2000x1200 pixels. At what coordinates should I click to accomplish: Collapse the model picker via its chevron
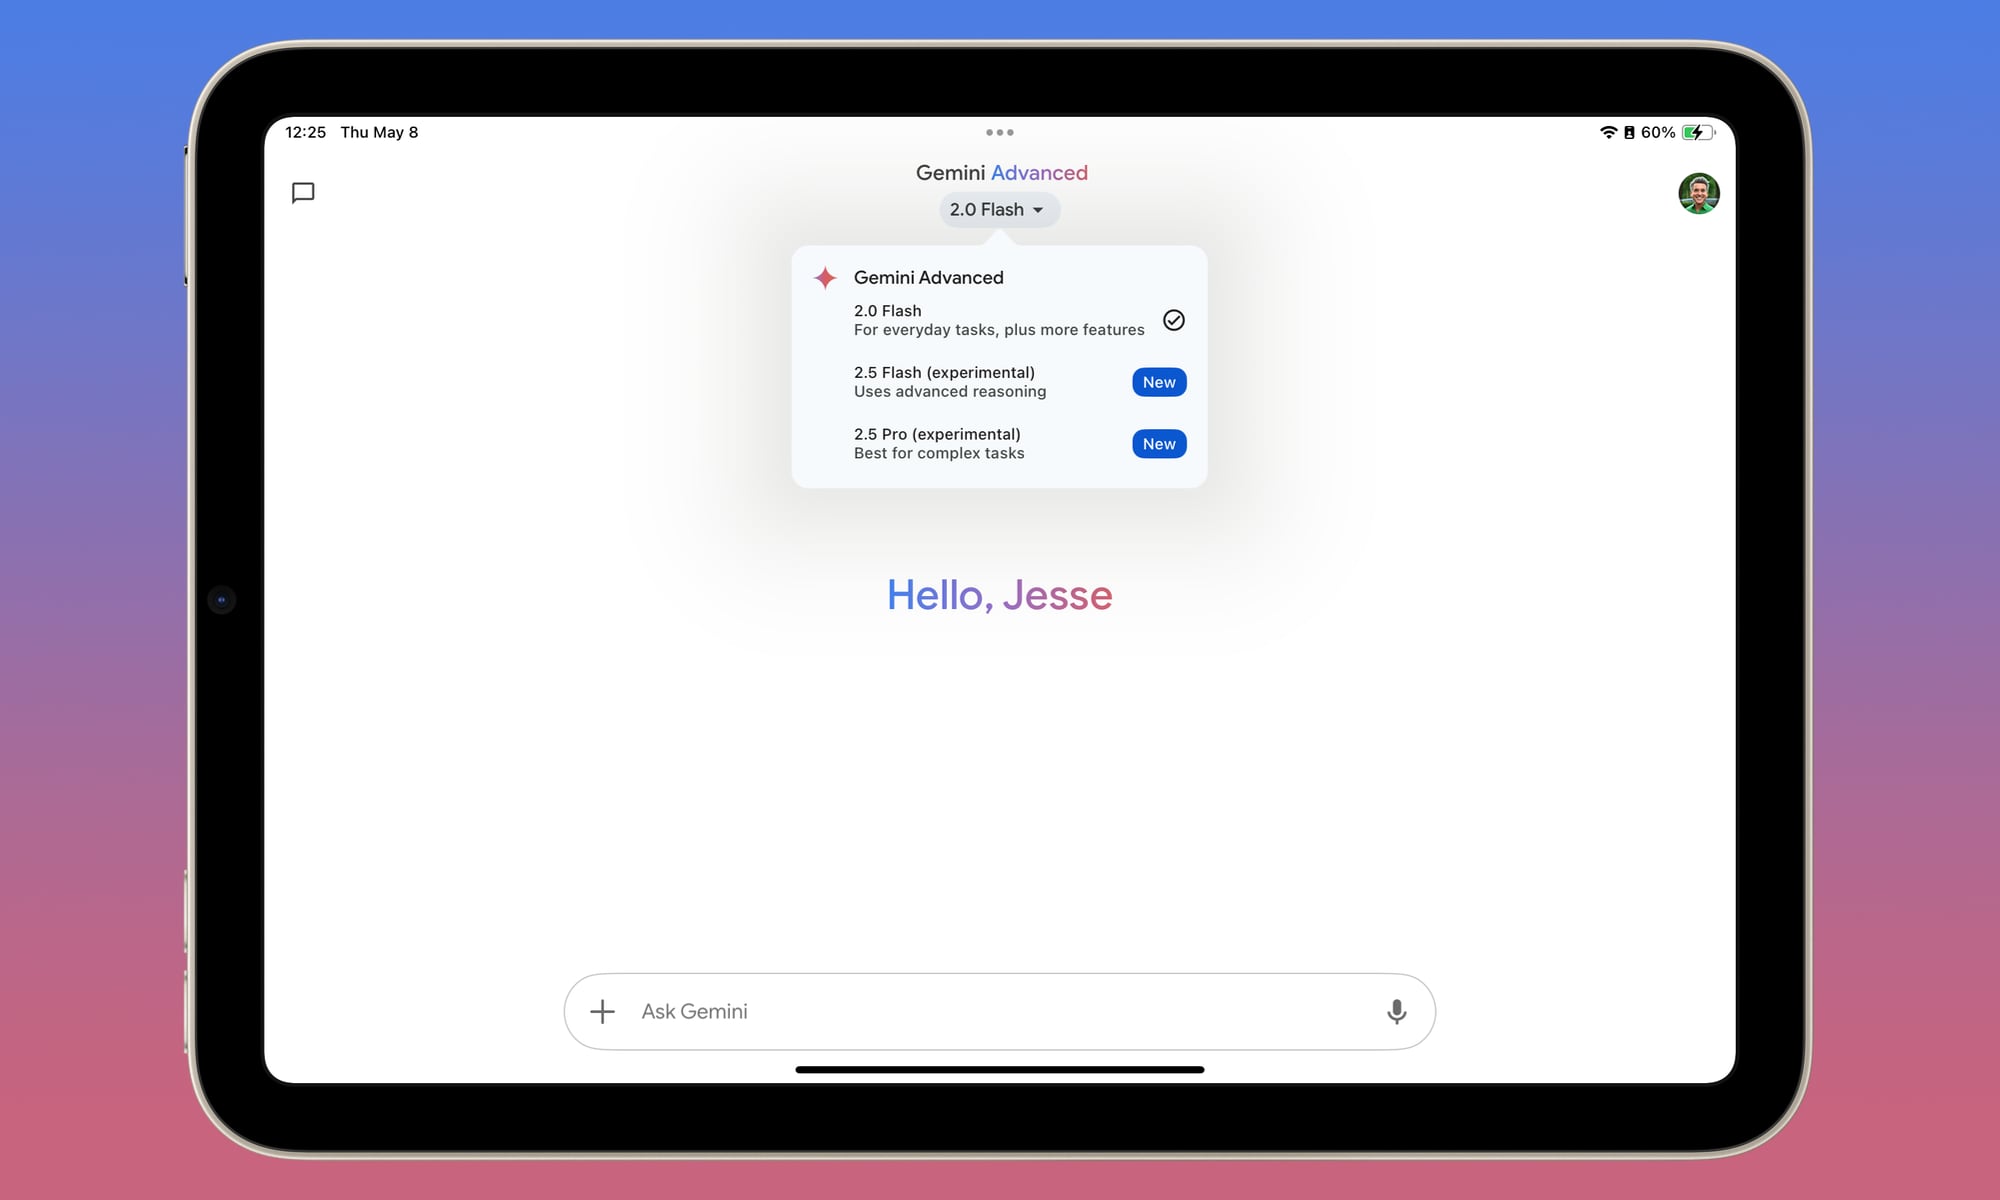tap(1040, 210)
